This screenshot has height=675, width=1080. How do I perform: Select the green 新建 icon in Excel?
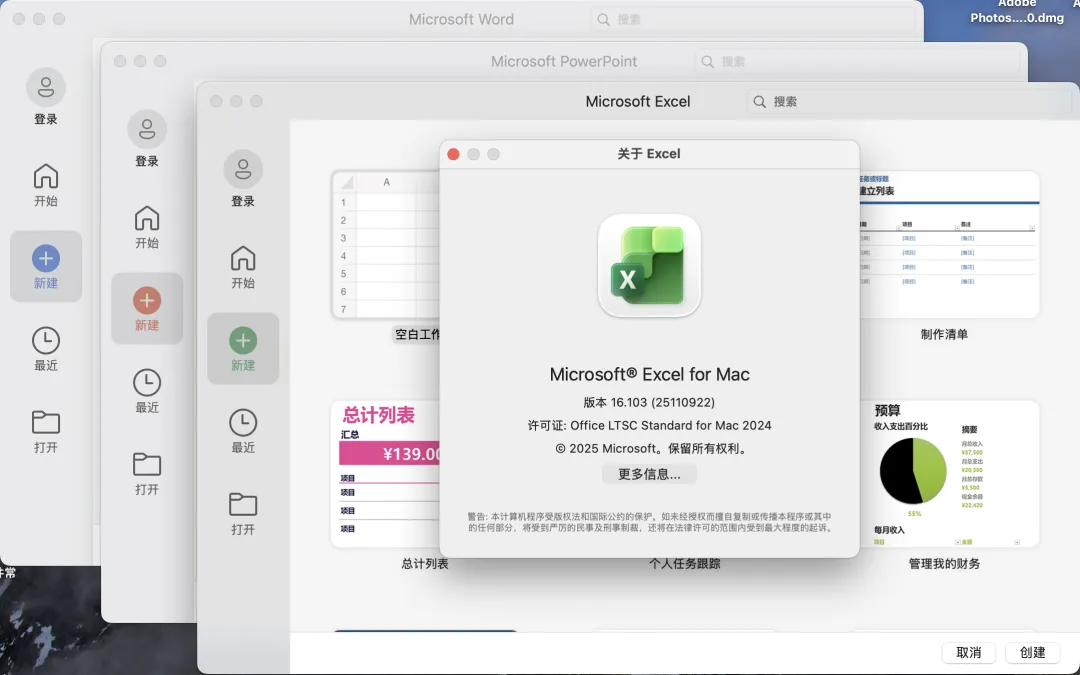click(x=243, y=341)
